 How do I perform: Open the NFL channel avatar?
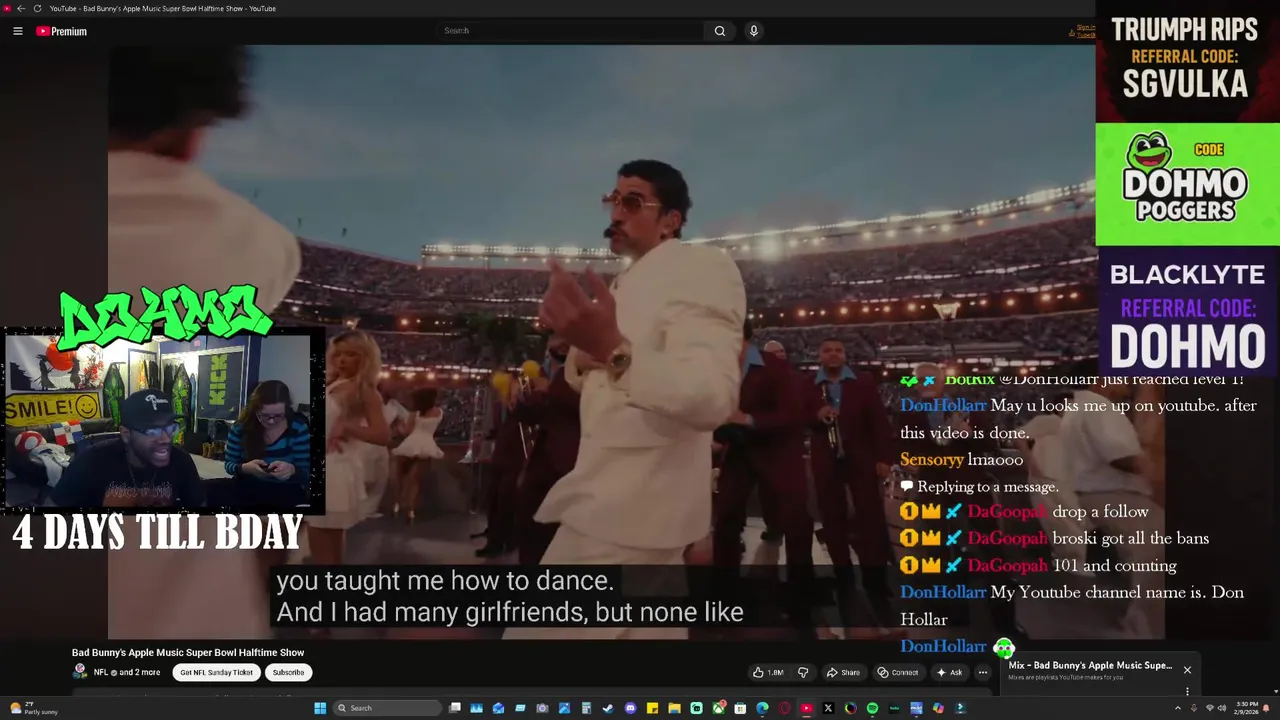tap(80, 672)
